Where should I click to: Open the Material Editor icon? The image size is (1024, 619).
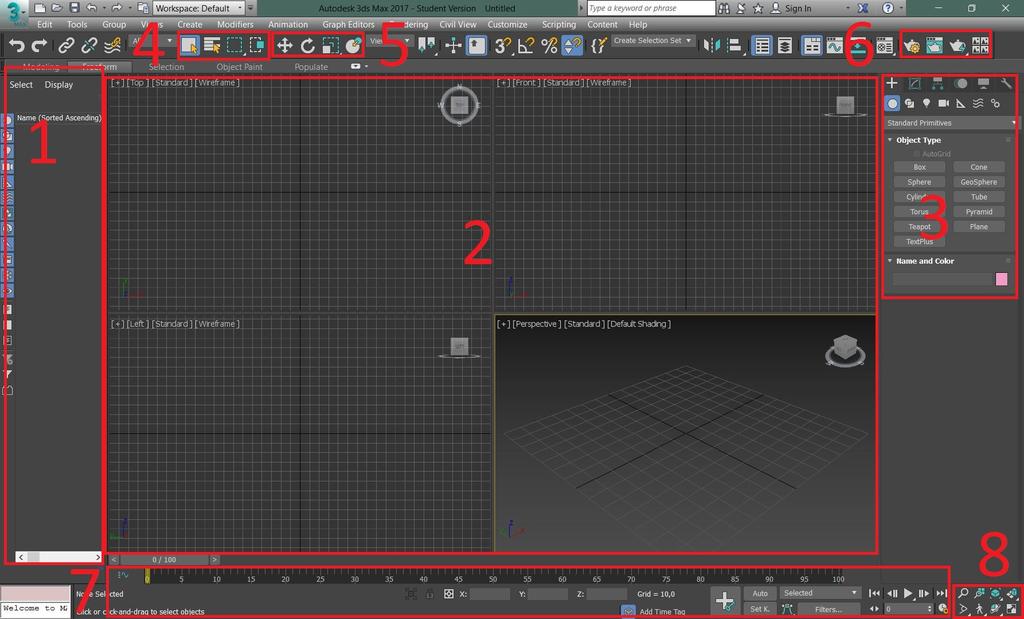point(884,45)
